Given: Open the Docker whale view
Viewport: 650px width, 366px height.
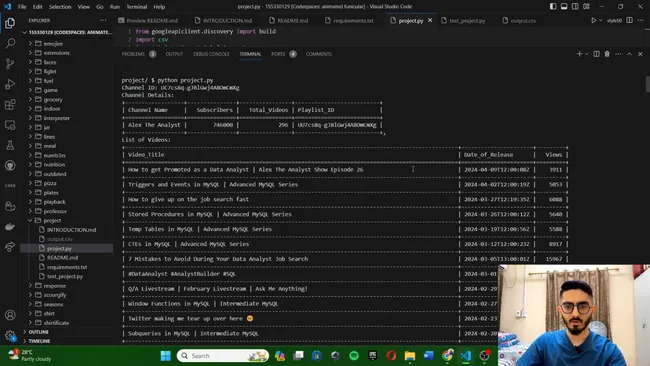Looking at the screenshot, I should 10,227.
